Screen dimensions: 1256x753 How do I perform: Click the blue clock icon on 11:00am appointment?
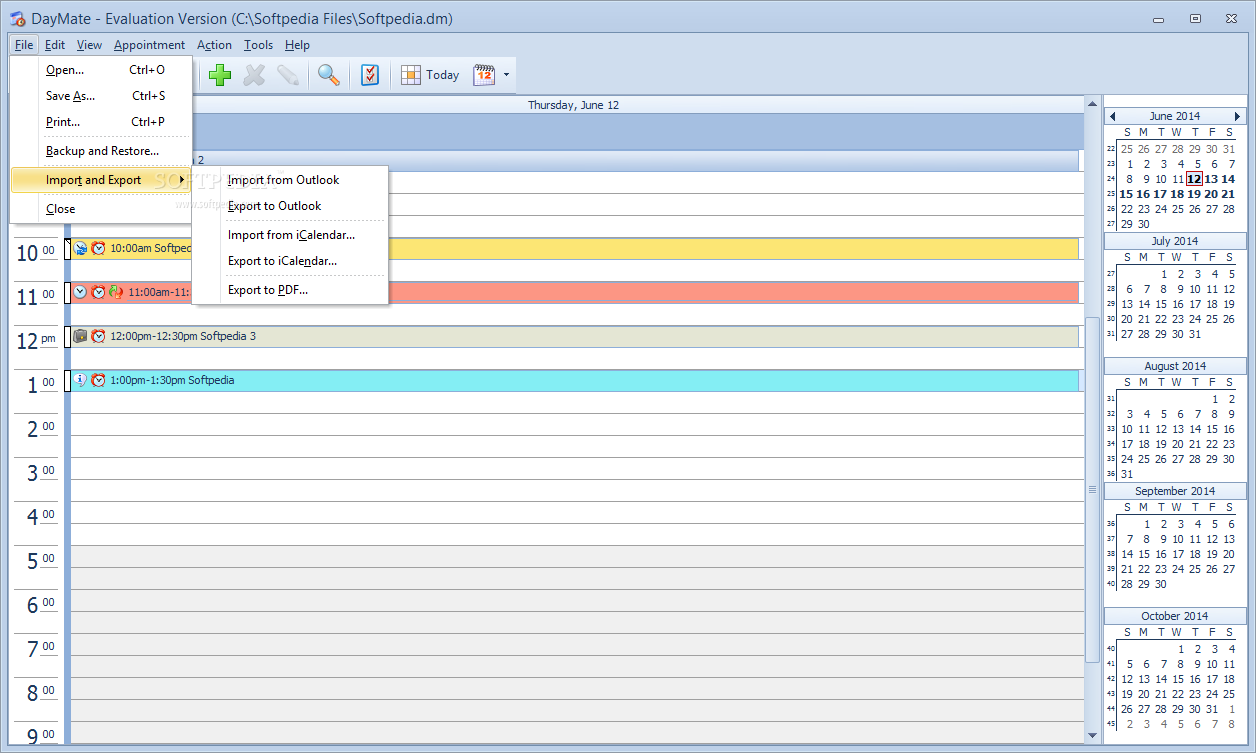pos(80,292)
